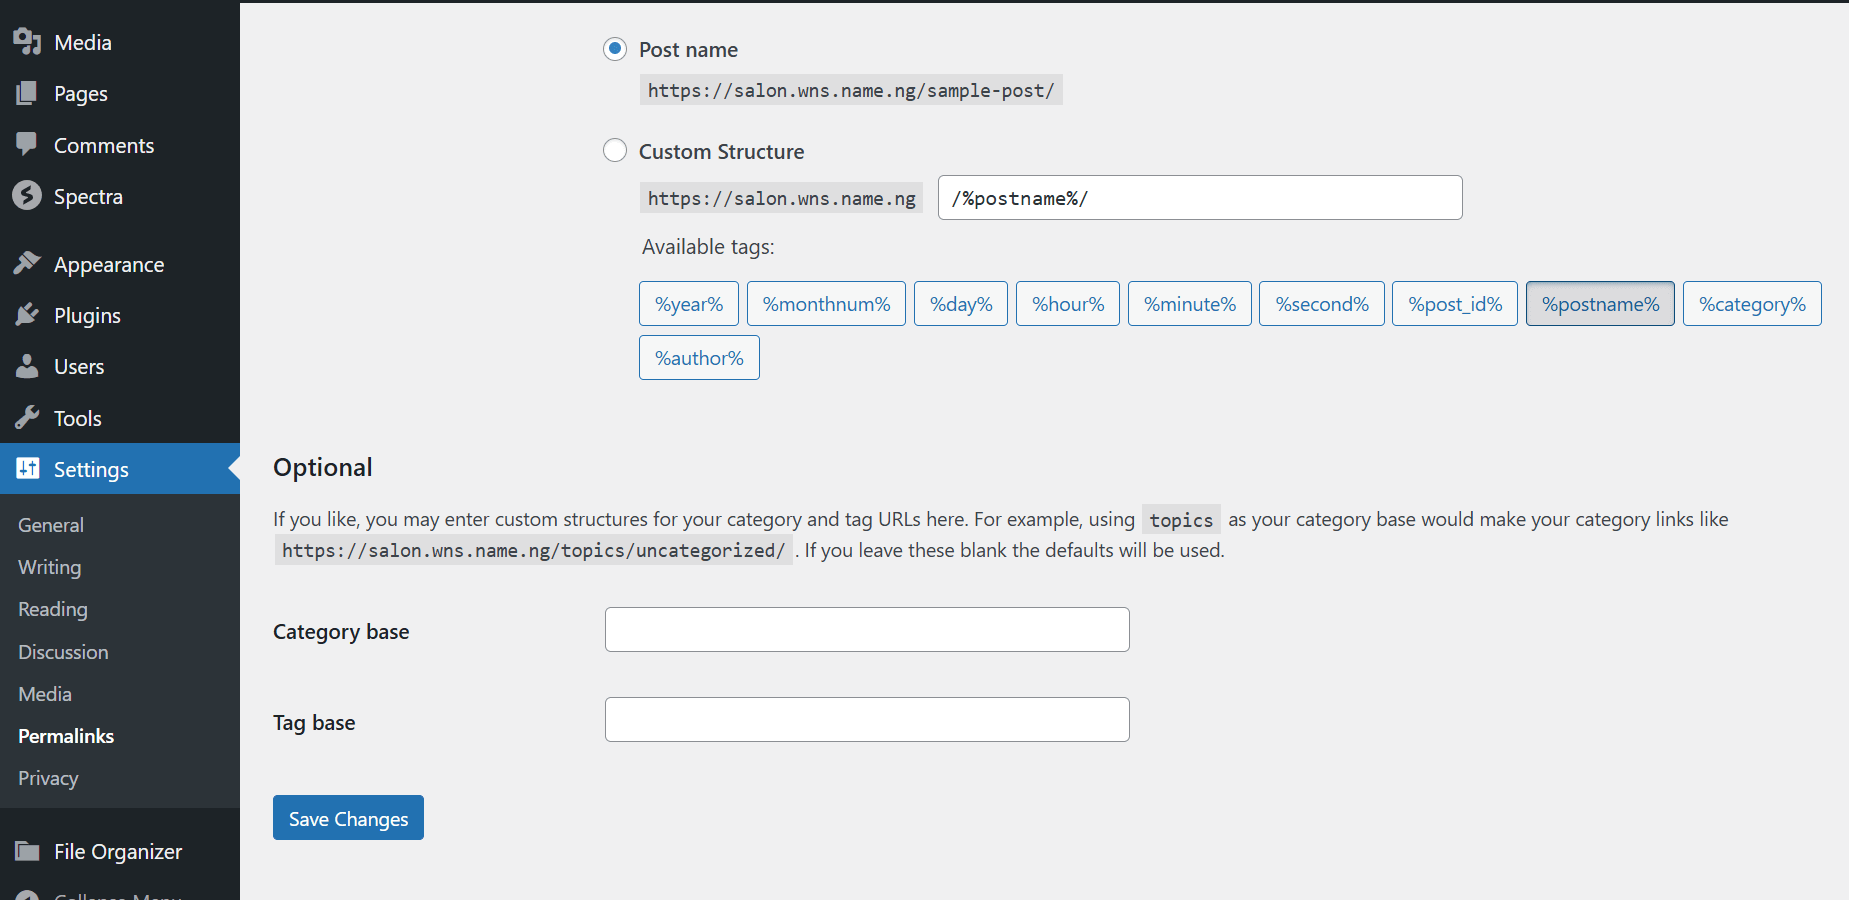Click the Media icon in sidebar
The width and height of the screenshot is (1849, 900).
pos(27,42)
